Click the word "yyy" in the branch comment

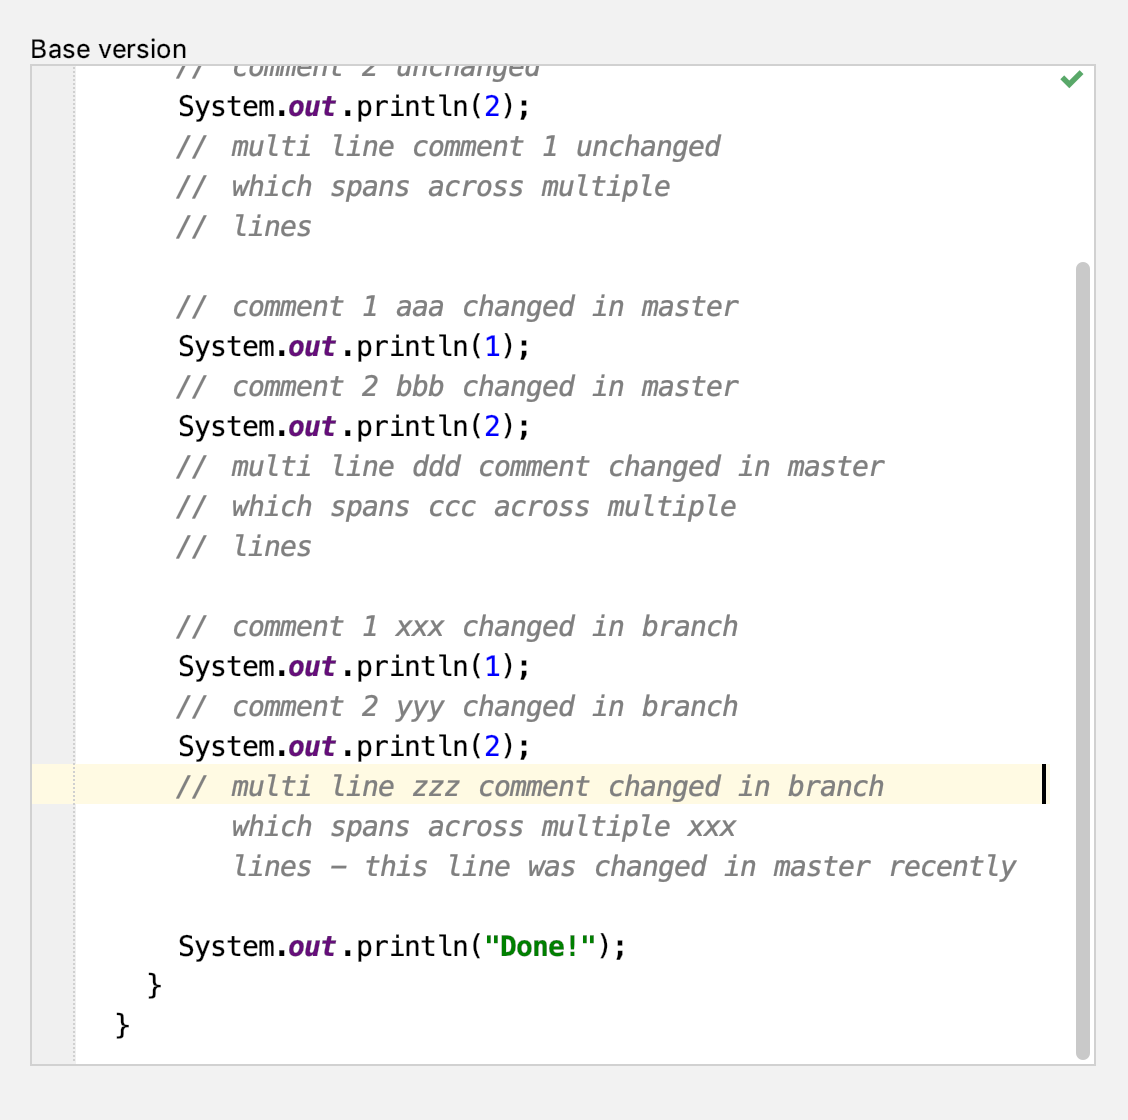pos(419,707)
